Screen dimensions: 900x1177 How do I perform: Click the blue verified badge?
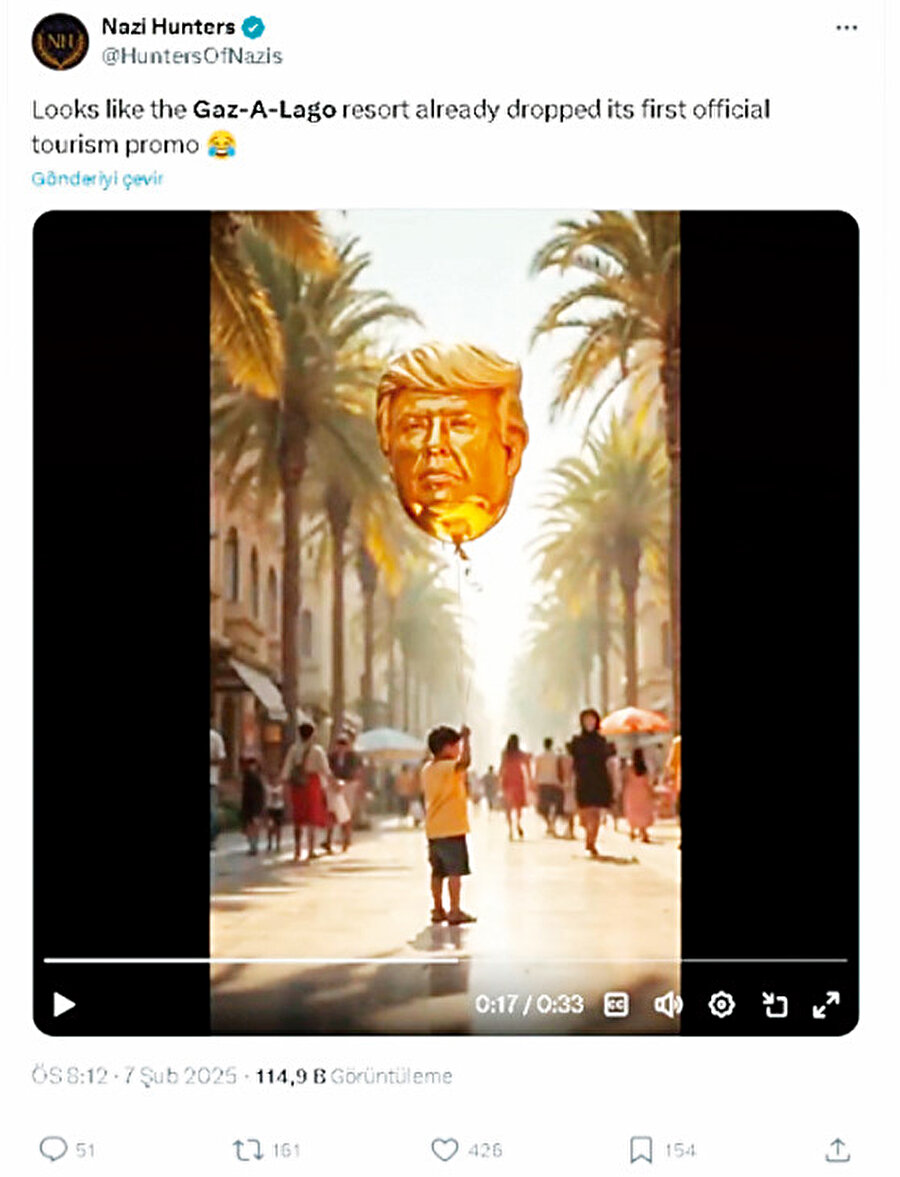[253, 29]
